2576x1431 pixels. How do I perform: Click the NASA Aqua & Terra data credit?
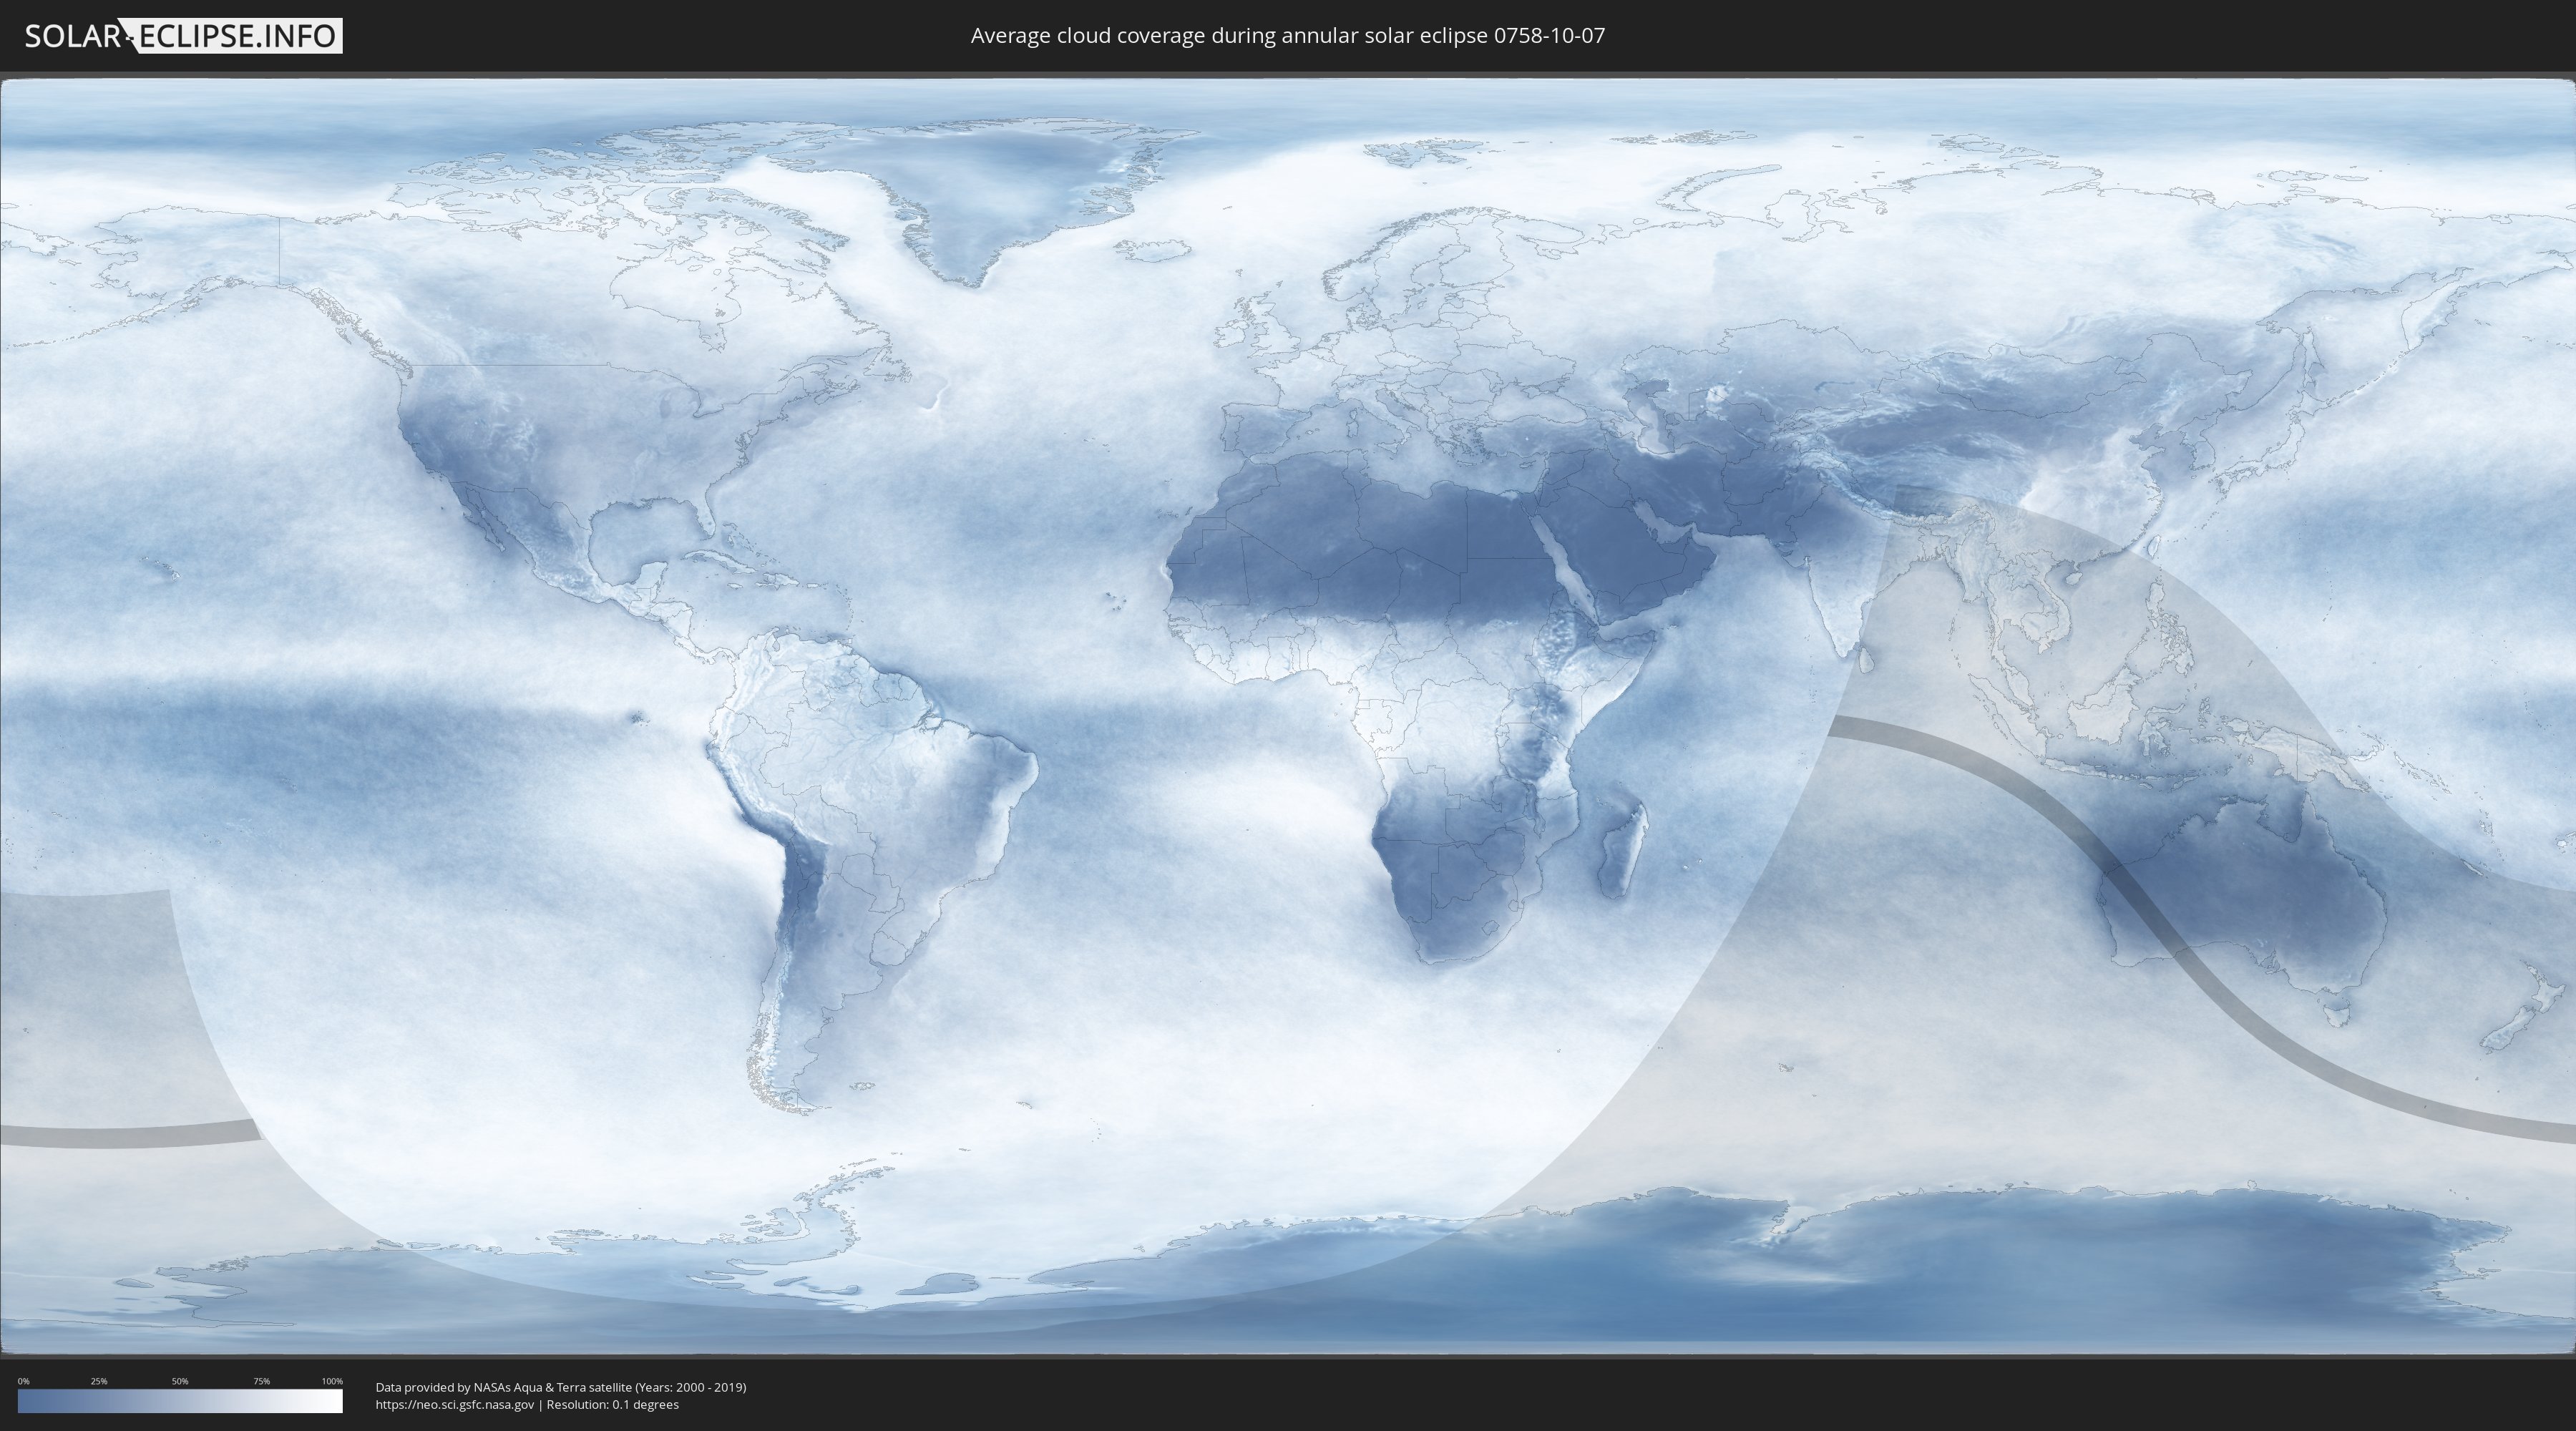pyautogui.click(x=560, y=1387)
